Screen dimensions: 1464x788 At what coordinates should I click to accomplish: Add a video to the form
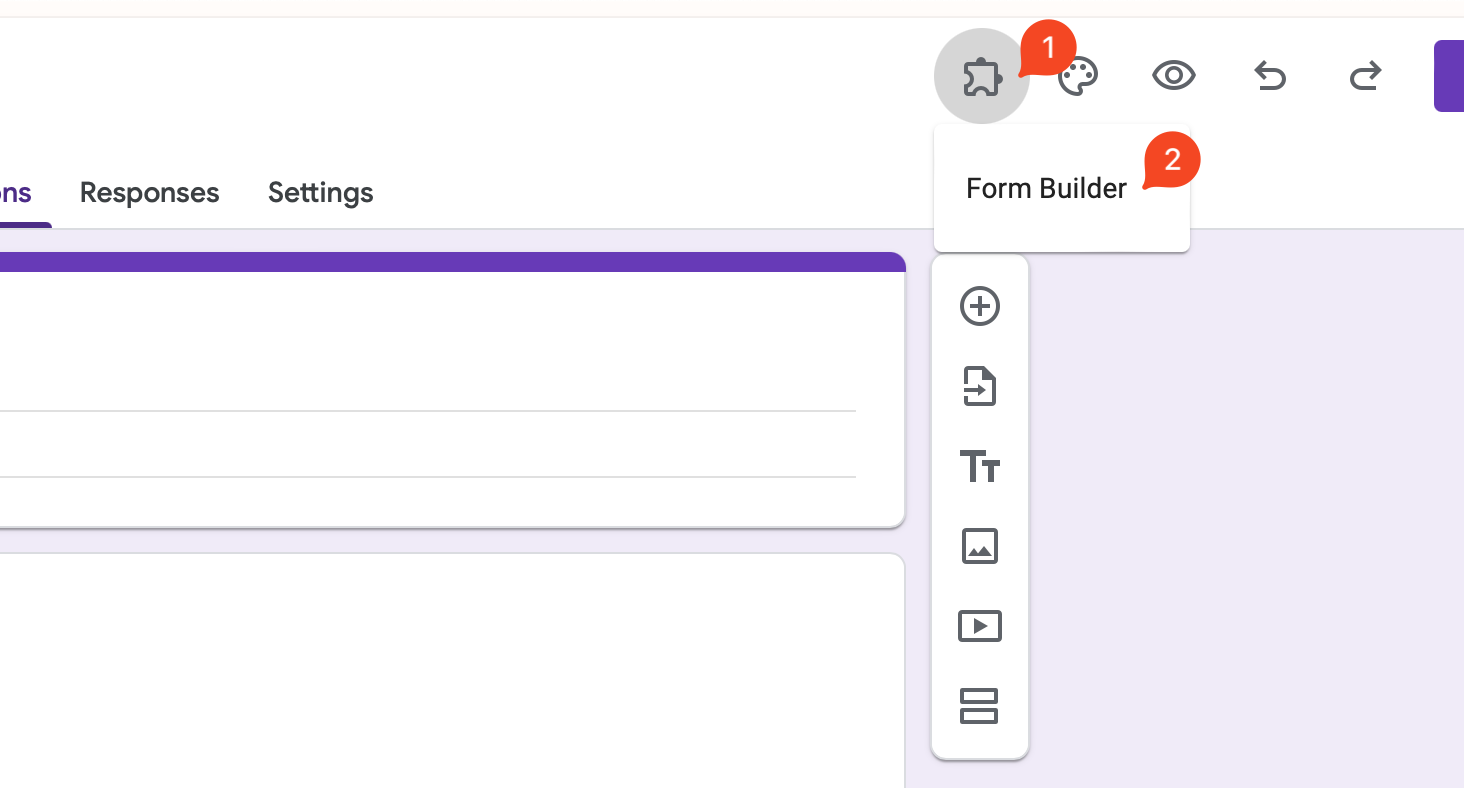[979, 626]
